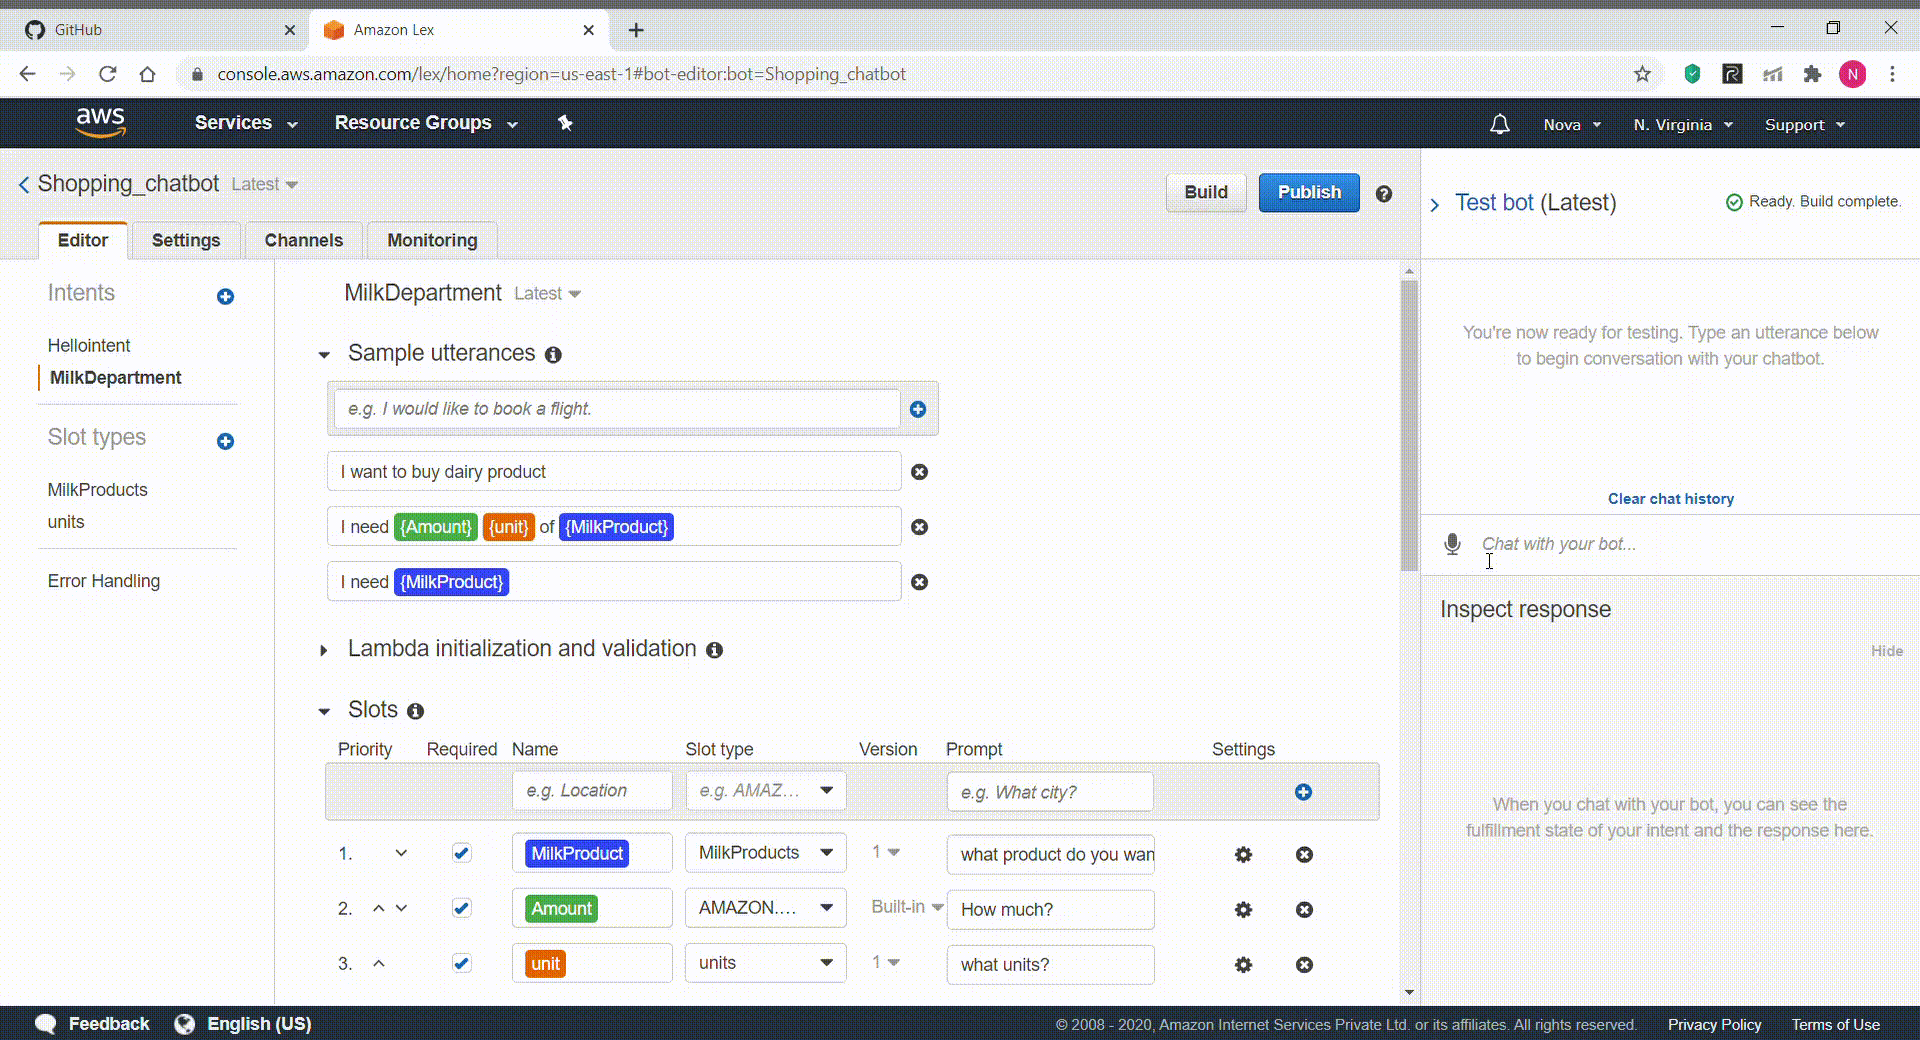
Task: Toggle Required checkbox for unit slot
Action: (x=461, y=963)
